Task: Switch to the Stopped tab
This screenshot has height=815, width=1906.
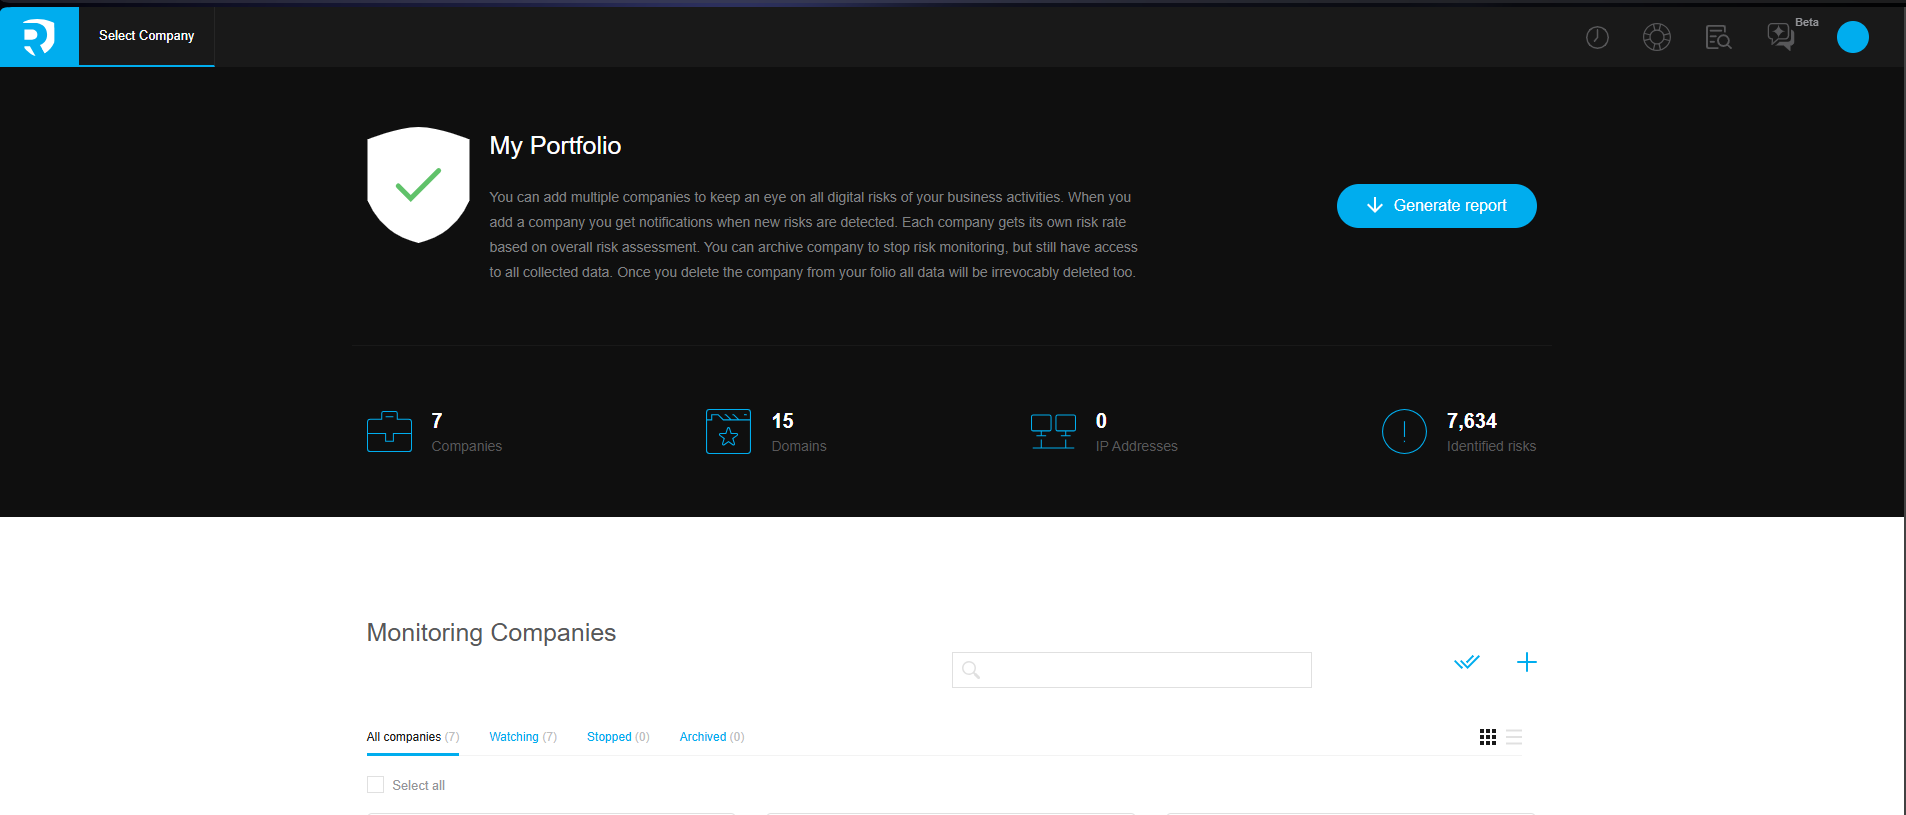Action: 618,737
